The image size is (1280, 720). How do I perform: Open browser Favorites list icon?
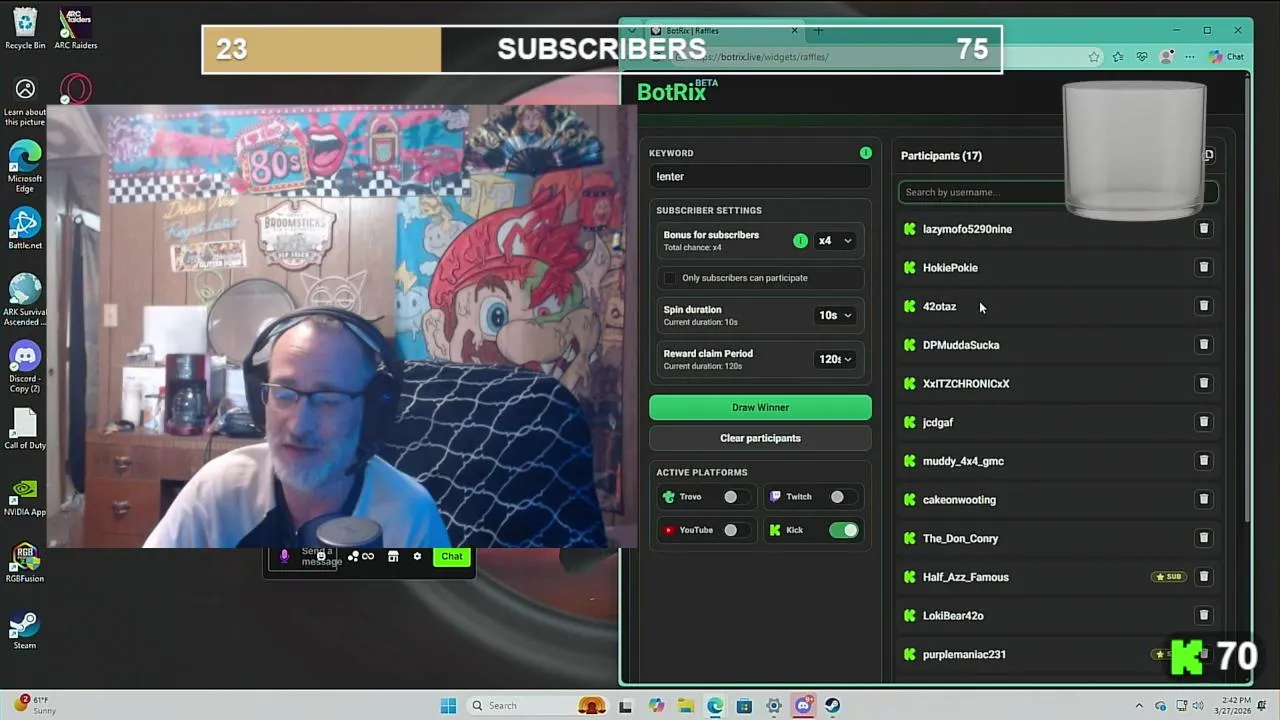pyautogui.click(x=1118, y=57)
